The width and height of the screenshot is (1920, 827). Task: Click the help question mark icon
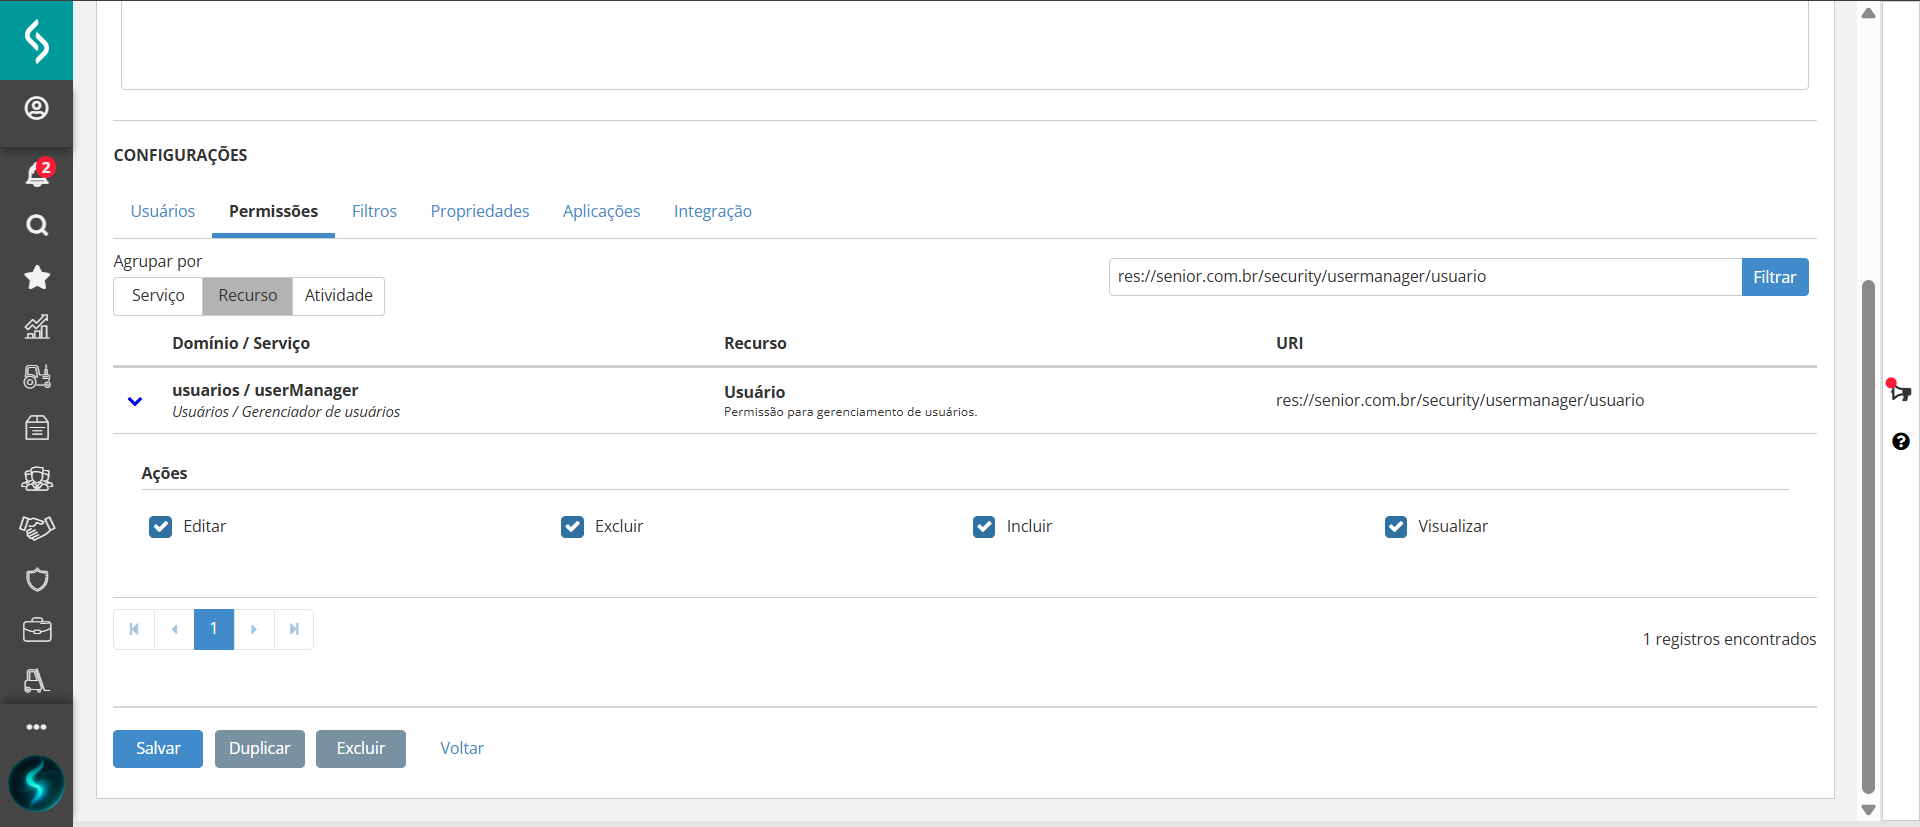click(1900, 441)
